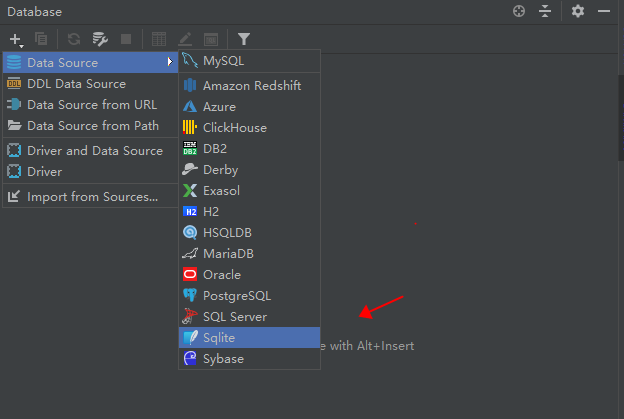Image resolution: width=624 pixels, height=419 pixels.
Task: Choose PostgreSQL as the data source
Action: coord(236,296)
